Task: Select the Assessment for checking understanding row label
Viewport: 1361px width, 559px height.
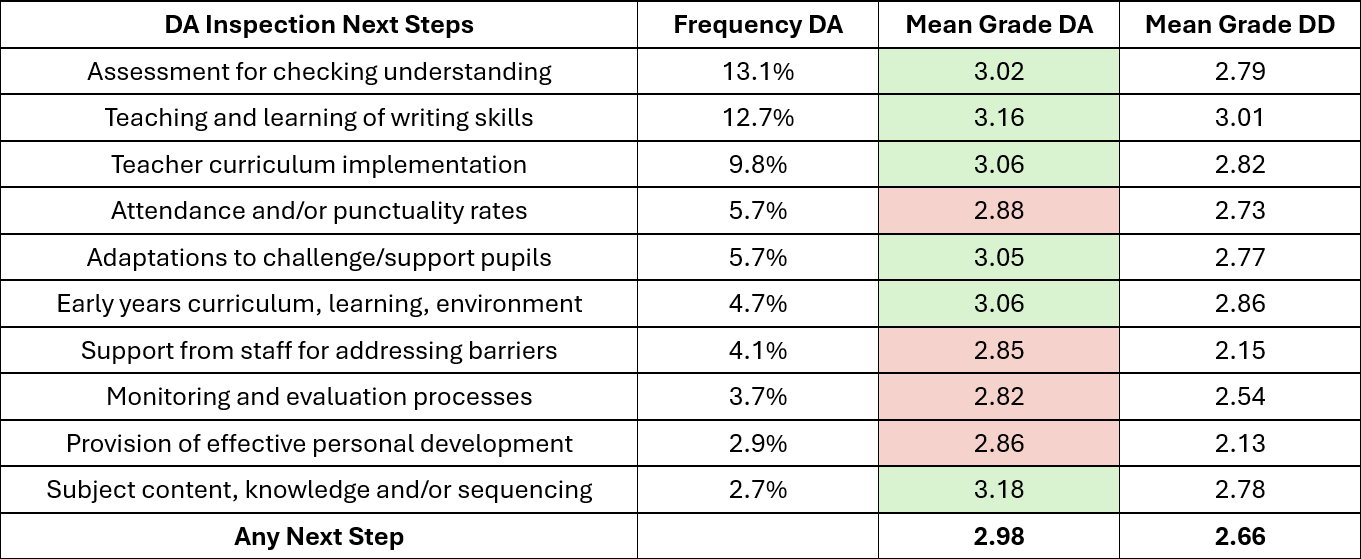Action: (319, 71)
